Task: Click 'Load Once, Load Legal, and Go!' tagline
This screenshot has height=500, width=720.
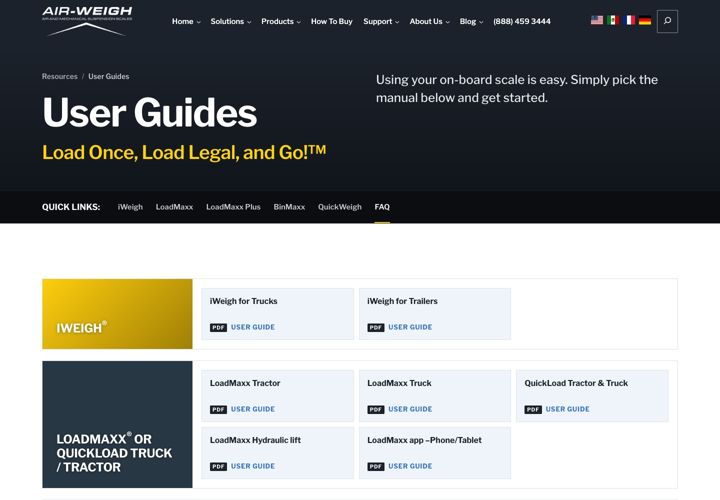Action: pyautogui.click(x=184, y=152)
